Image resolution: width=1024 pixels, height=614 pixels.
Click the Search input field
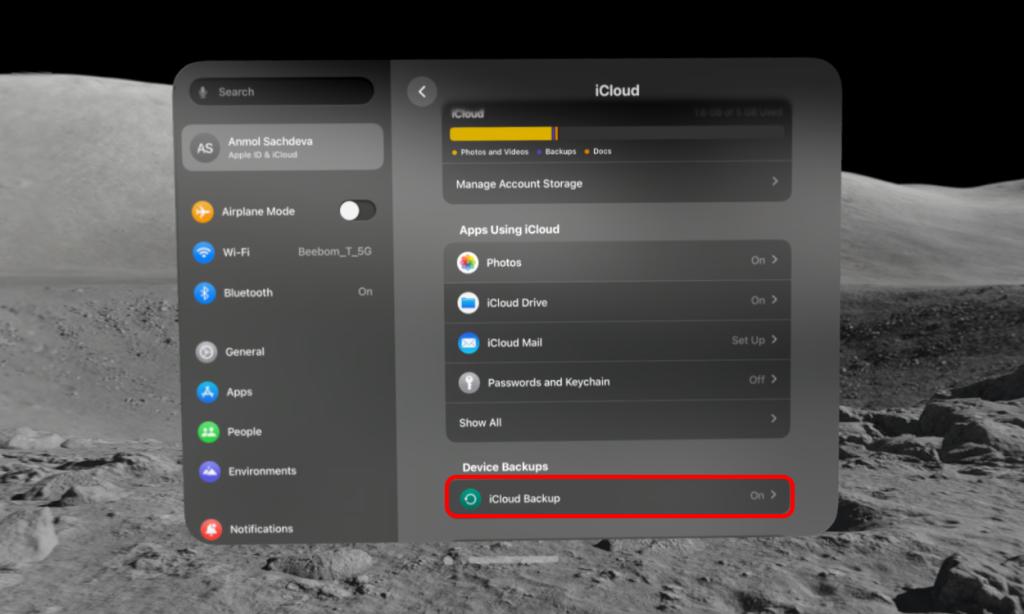[282, 91]
